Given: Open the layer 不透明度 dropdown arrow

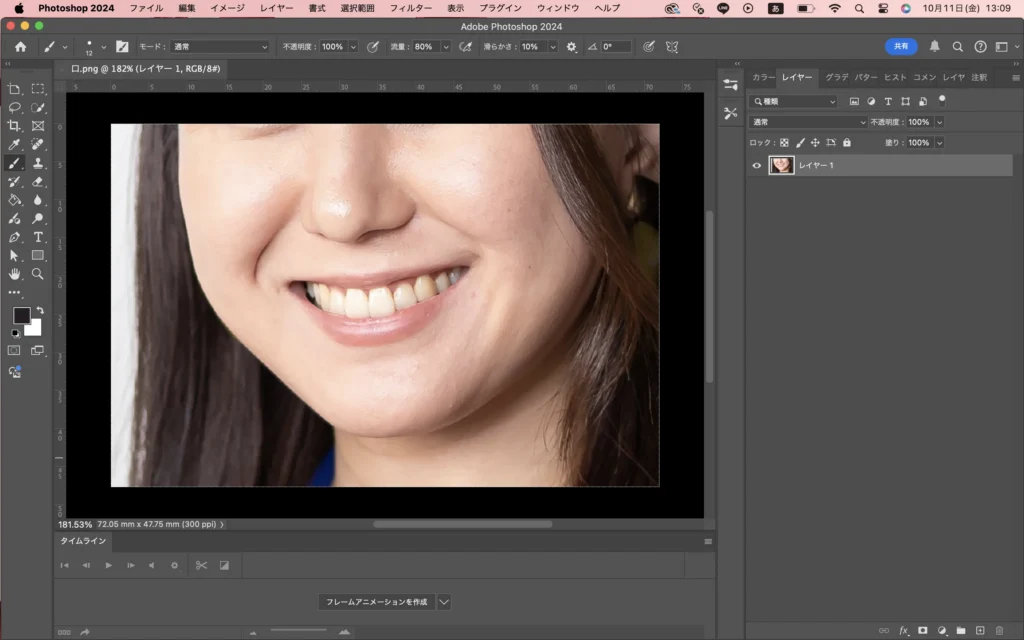Looking at the screenshot, I should pyautogui.click(x=938, y=122).
